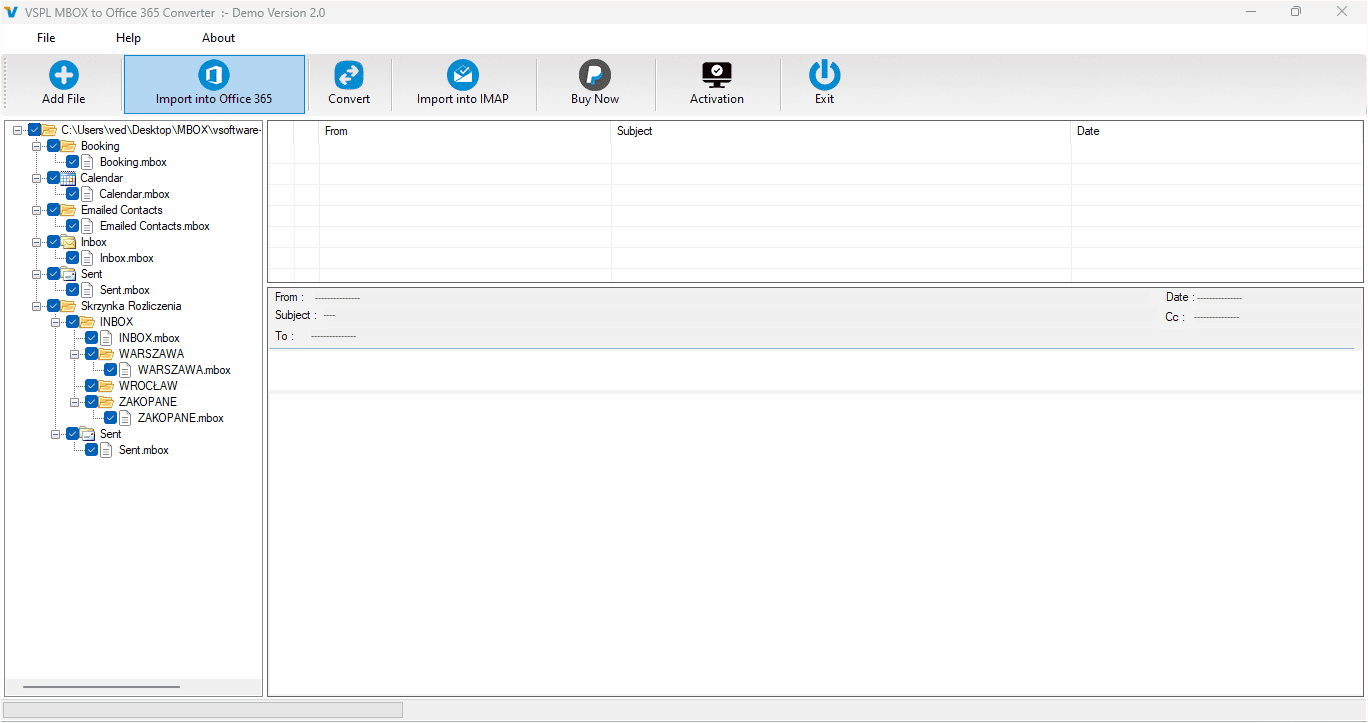Click the Emailed Contacts folder icon

pos(68,210)
